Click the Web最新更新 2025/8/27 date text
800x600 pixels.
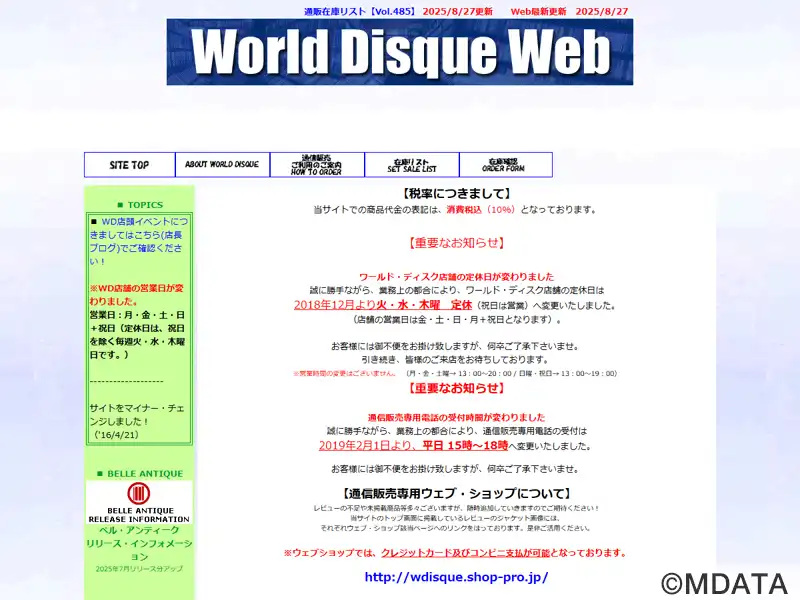569,11
